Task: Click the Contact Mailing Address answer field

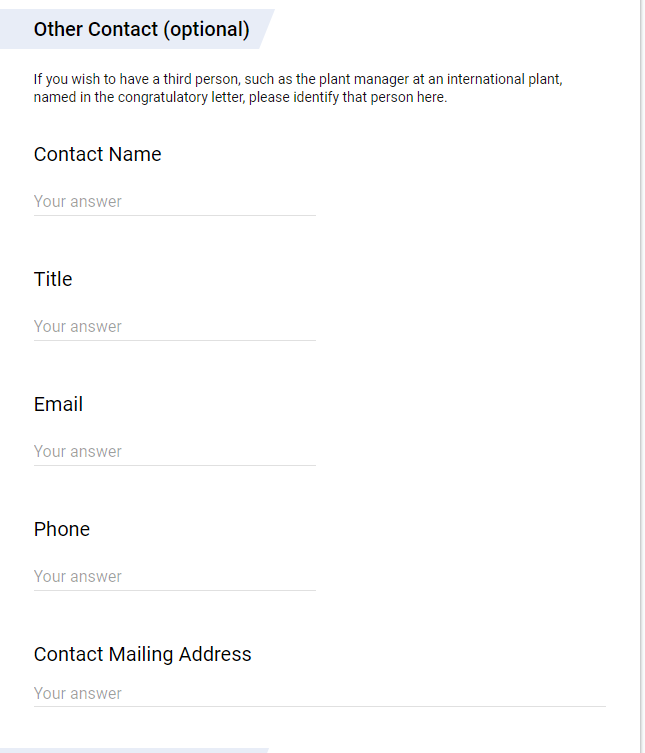Action: point(319,694)
